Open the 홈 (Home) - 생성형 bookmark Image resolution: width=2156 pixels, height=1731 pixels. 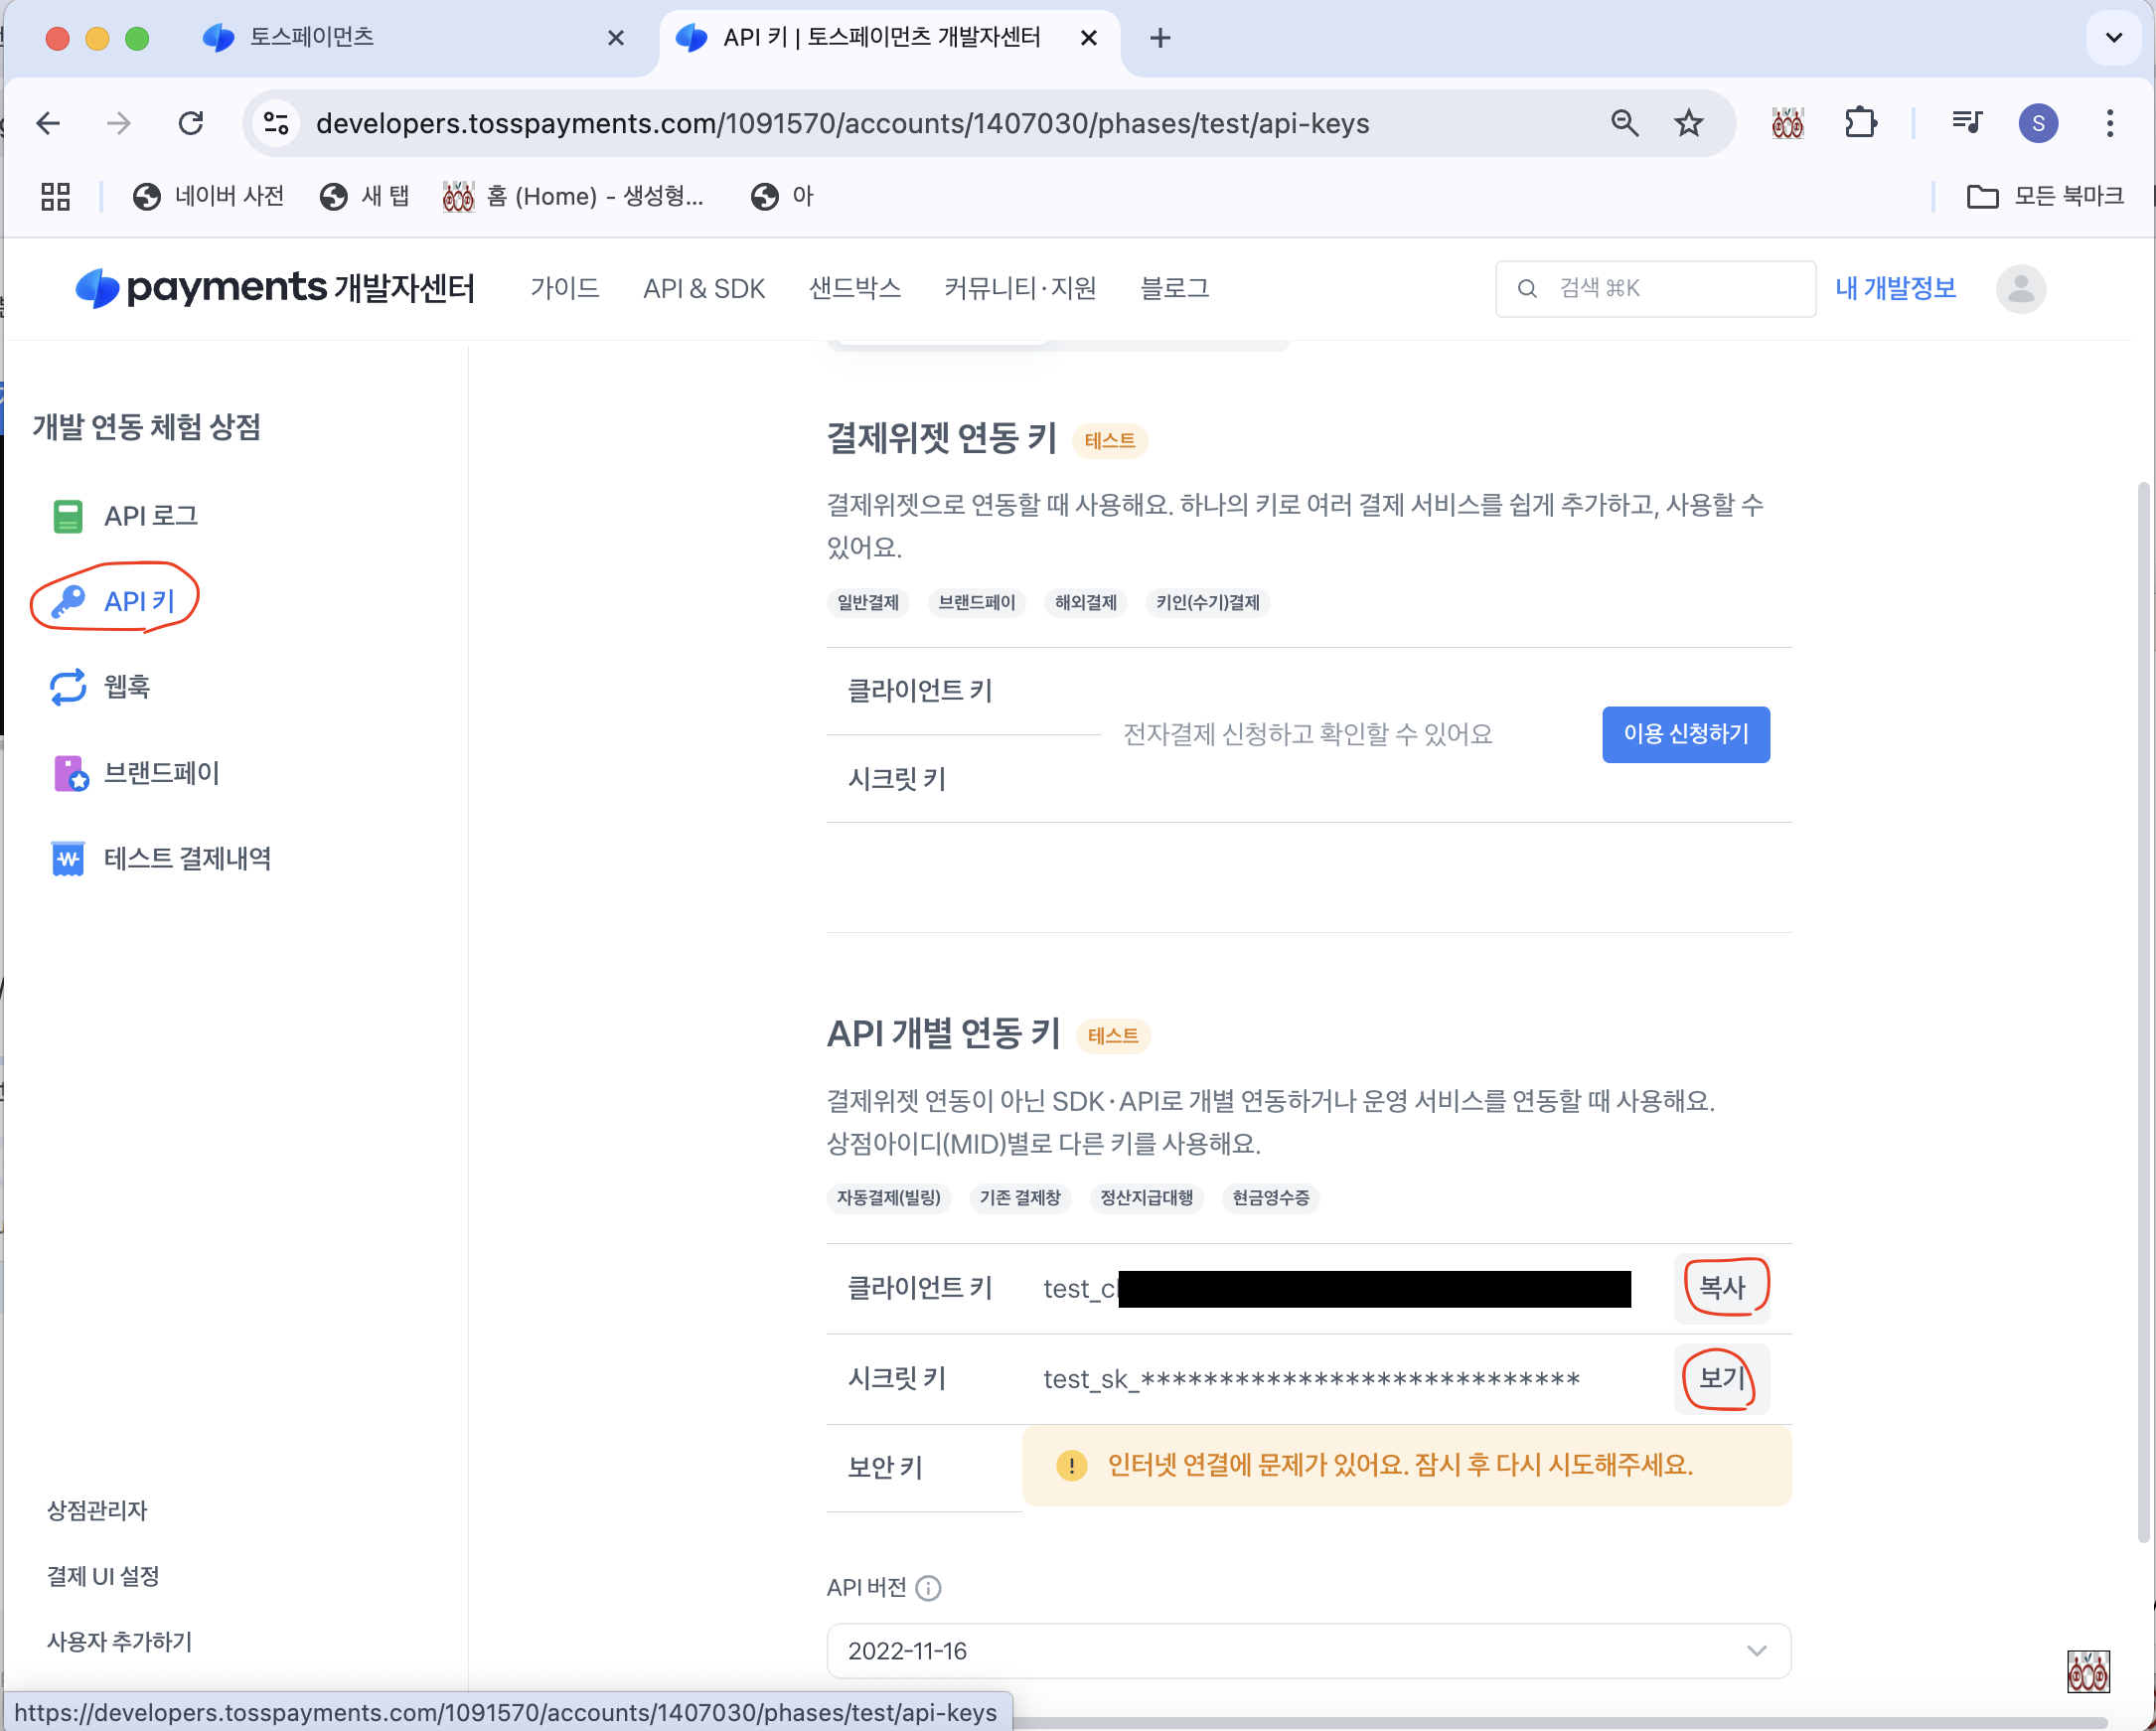[574, 196]
